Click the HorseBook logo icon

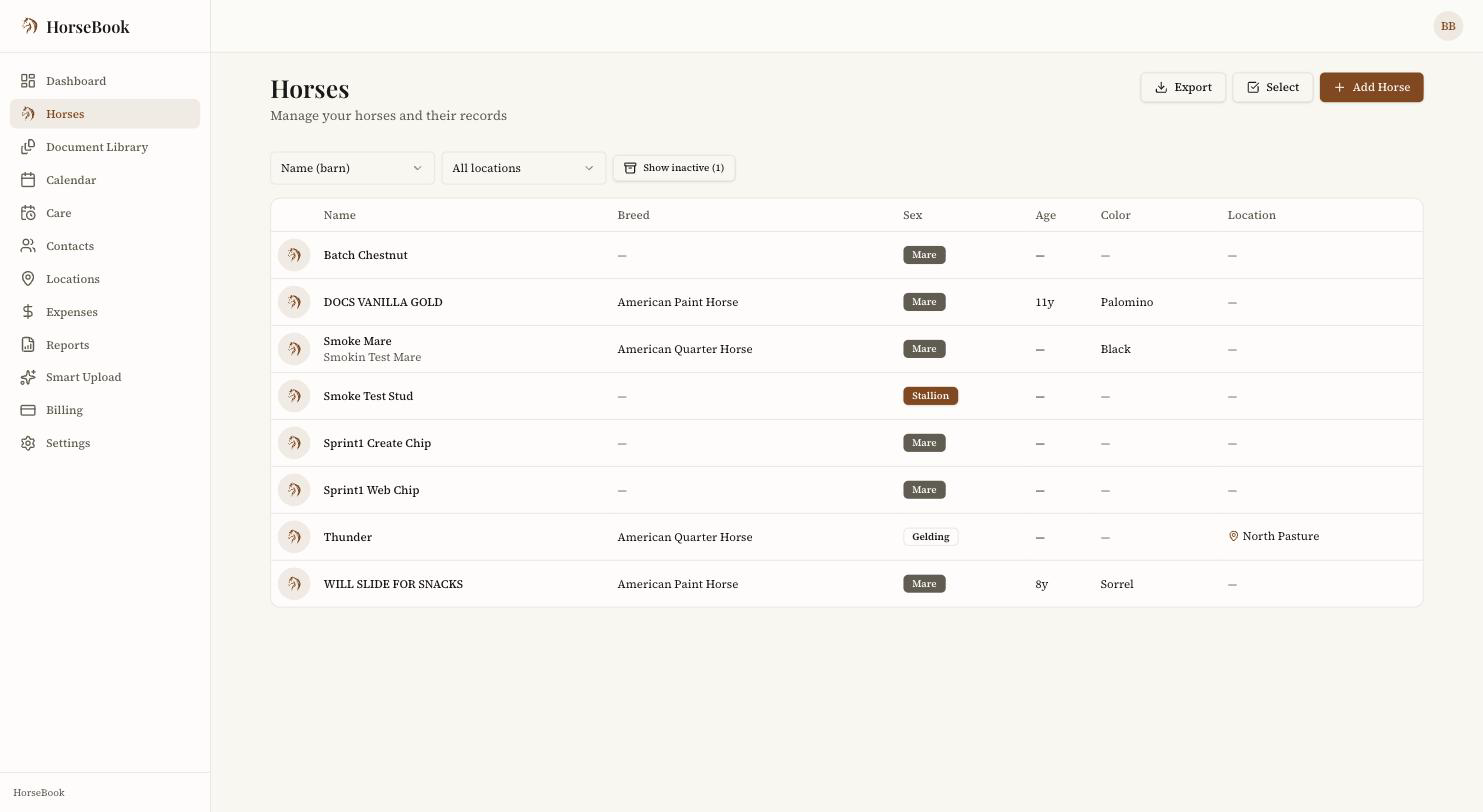29,26
